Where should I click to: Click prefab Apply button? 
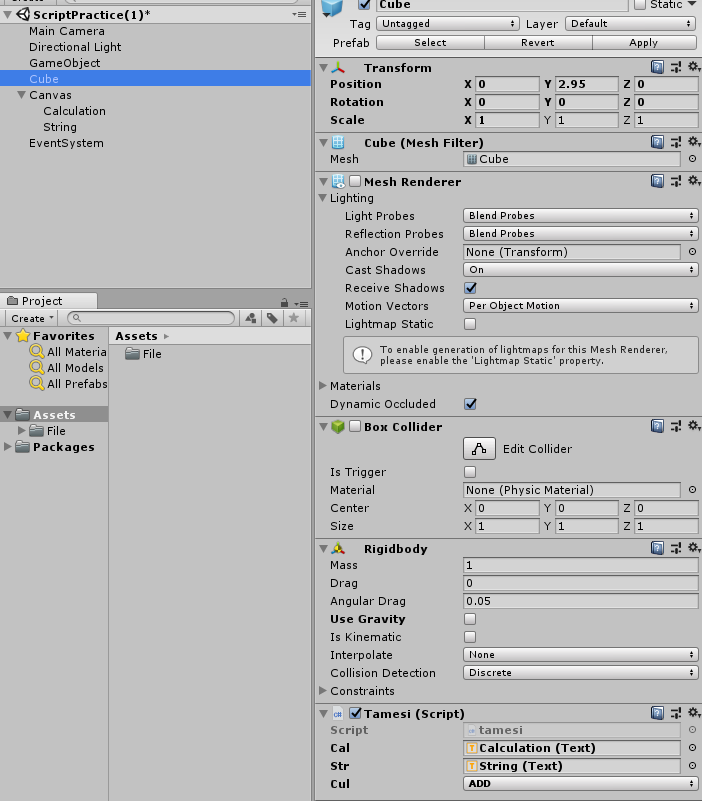point(644,42)
